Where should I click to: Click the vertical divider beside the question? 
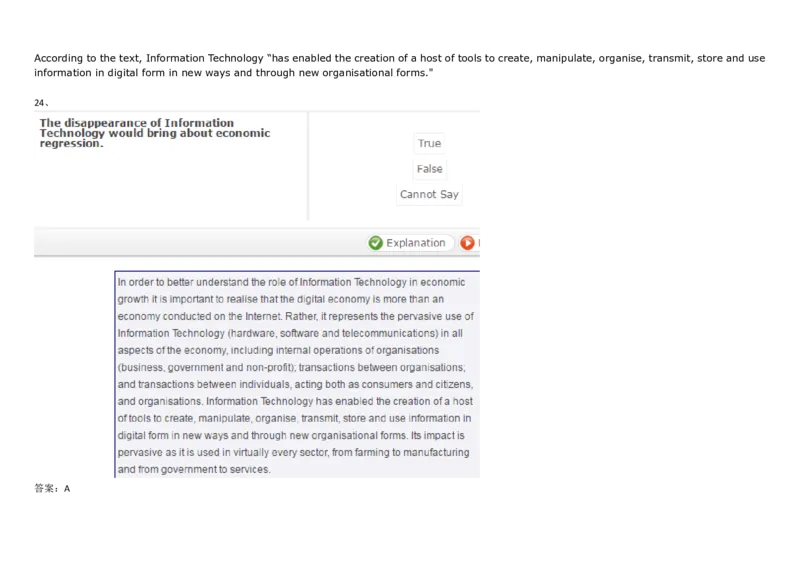(308, 165)
